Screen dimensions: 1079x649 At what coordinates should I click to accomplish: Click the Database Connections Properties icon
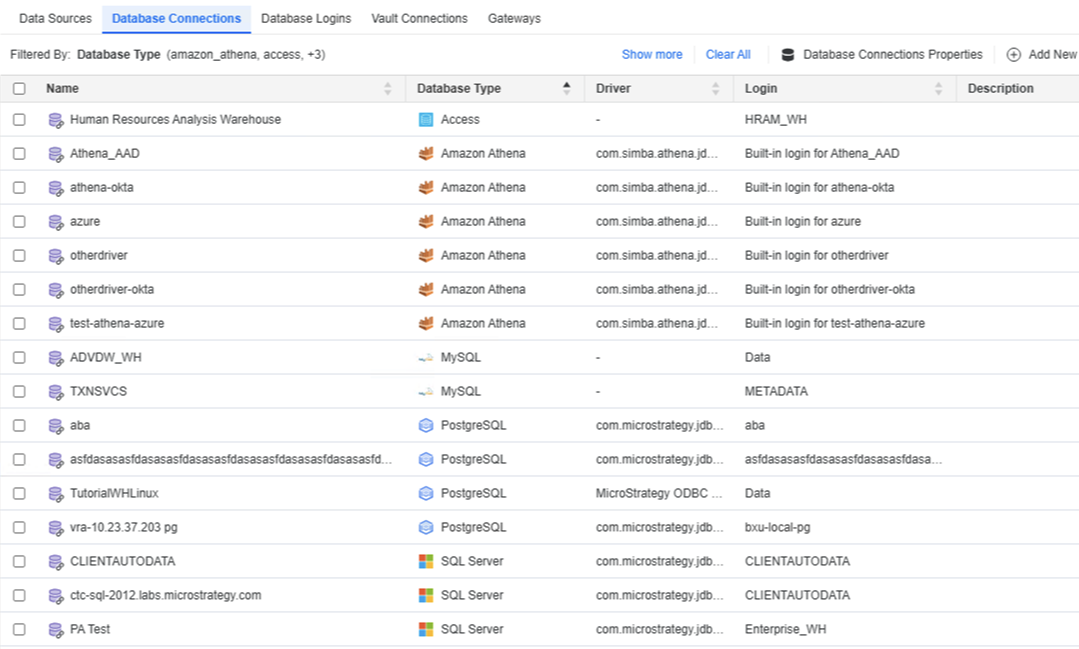click(x=788, y=55)
